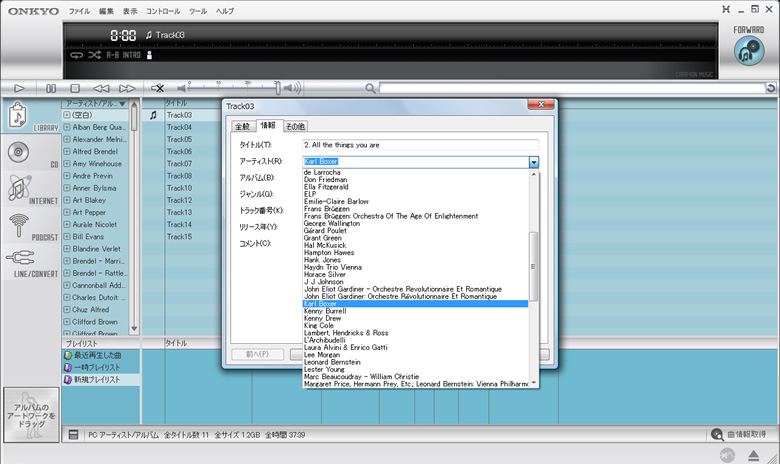Click the タイトル text field
The height and width of the screenshot is (464, 780).
420,145
